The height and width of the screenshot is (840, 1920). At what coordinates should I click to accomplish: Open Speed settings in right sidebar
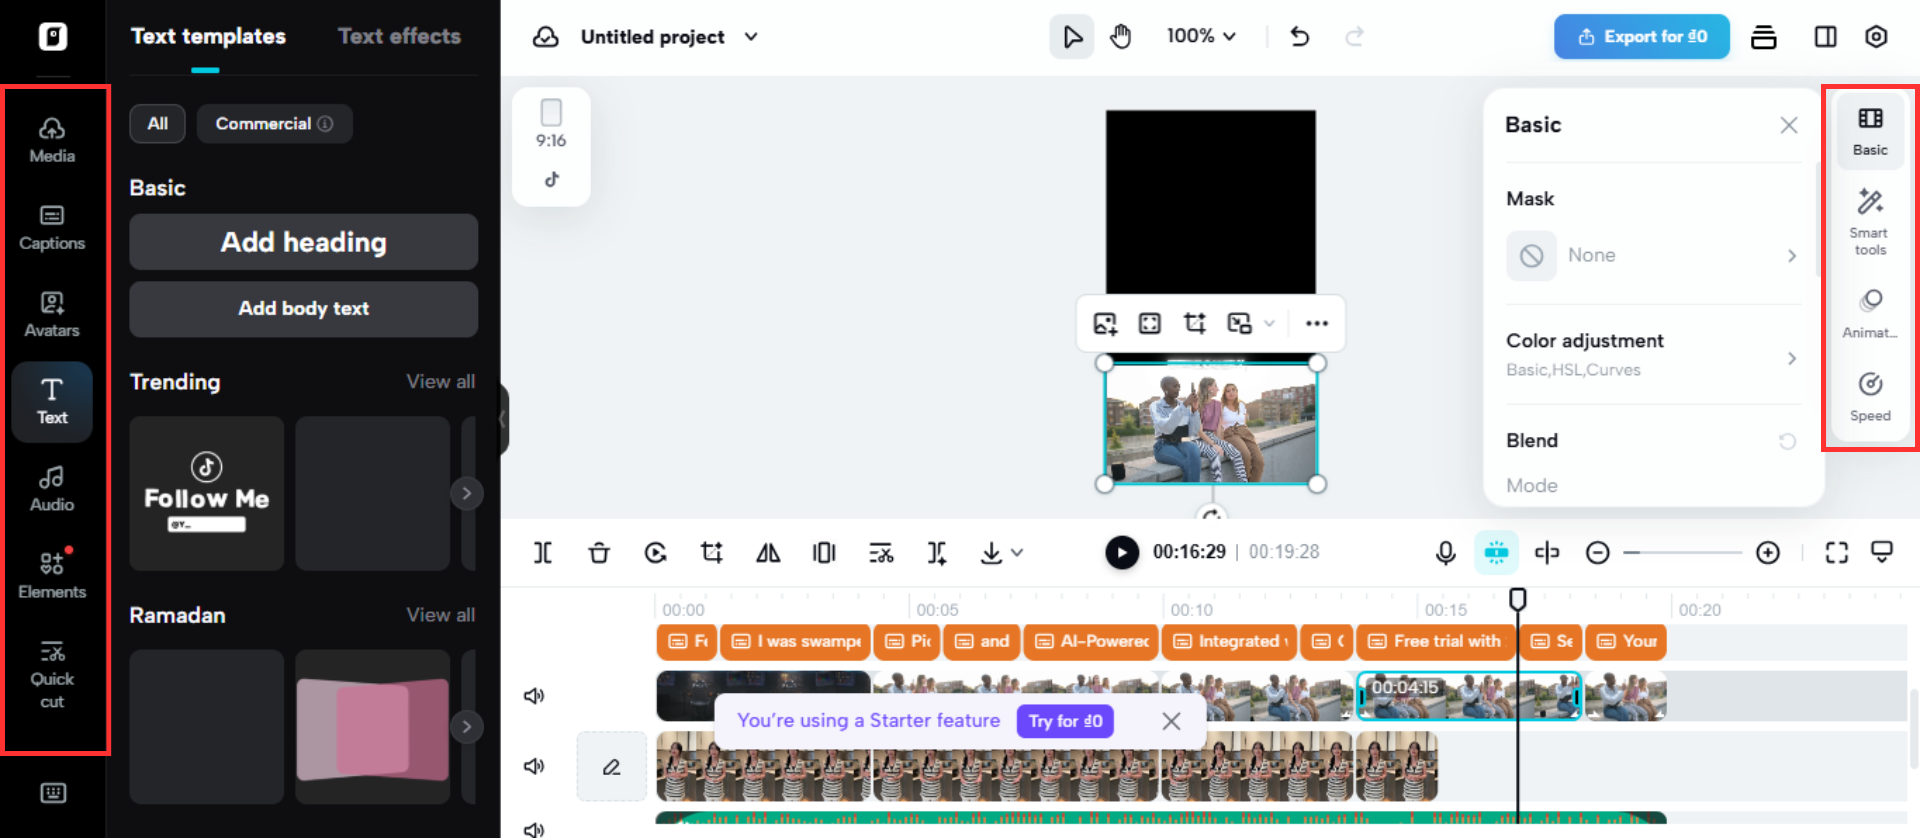(1870, 397)
